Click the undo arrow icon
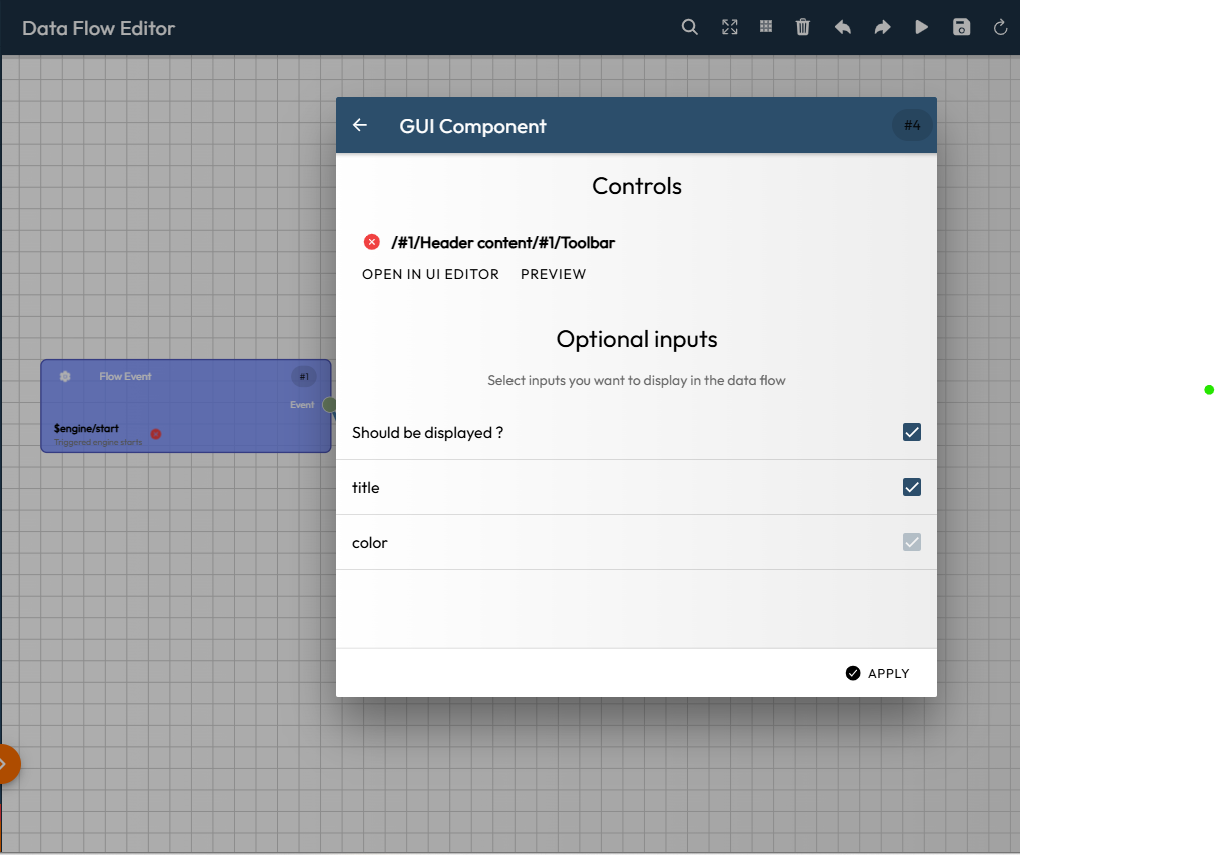 (843, 27)
